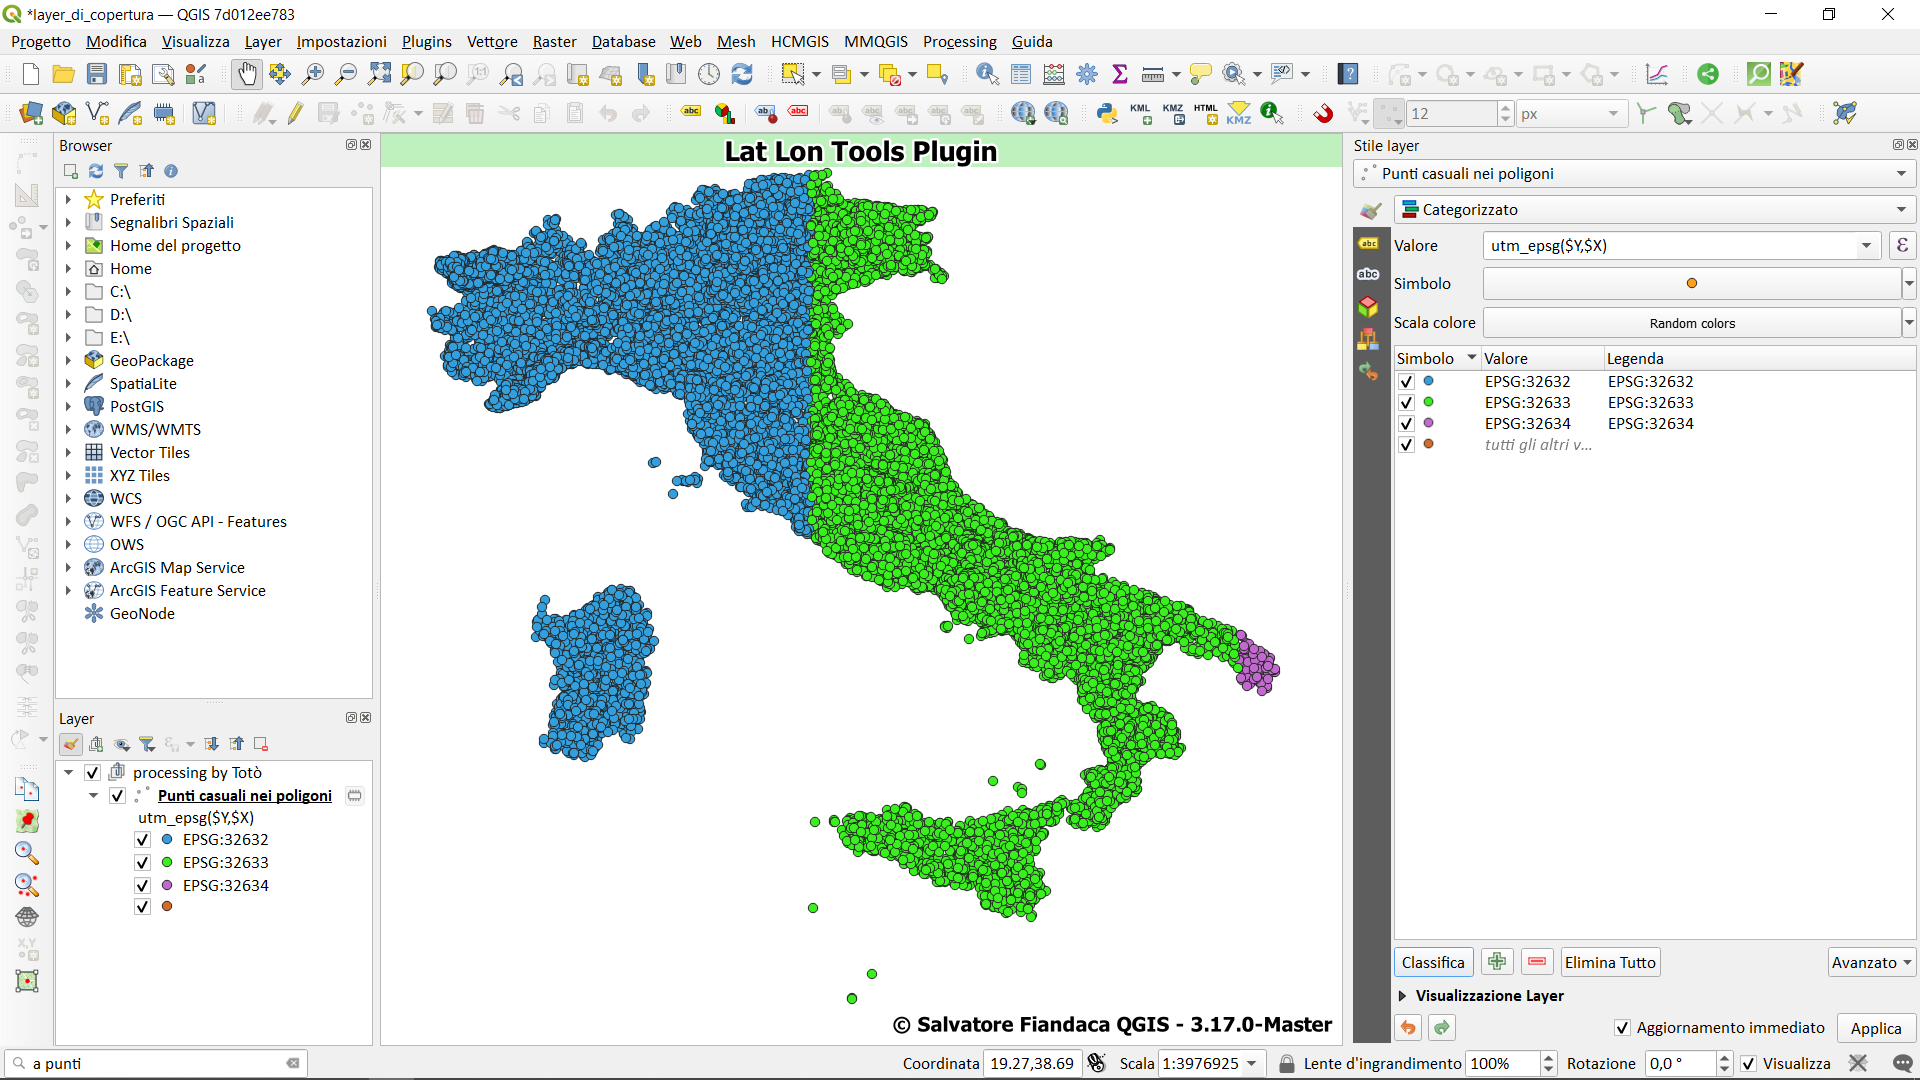Click the Statistical Summary sigma icon
The width and height of the screenshot is (1920, 1080).
coord(1120,74)
